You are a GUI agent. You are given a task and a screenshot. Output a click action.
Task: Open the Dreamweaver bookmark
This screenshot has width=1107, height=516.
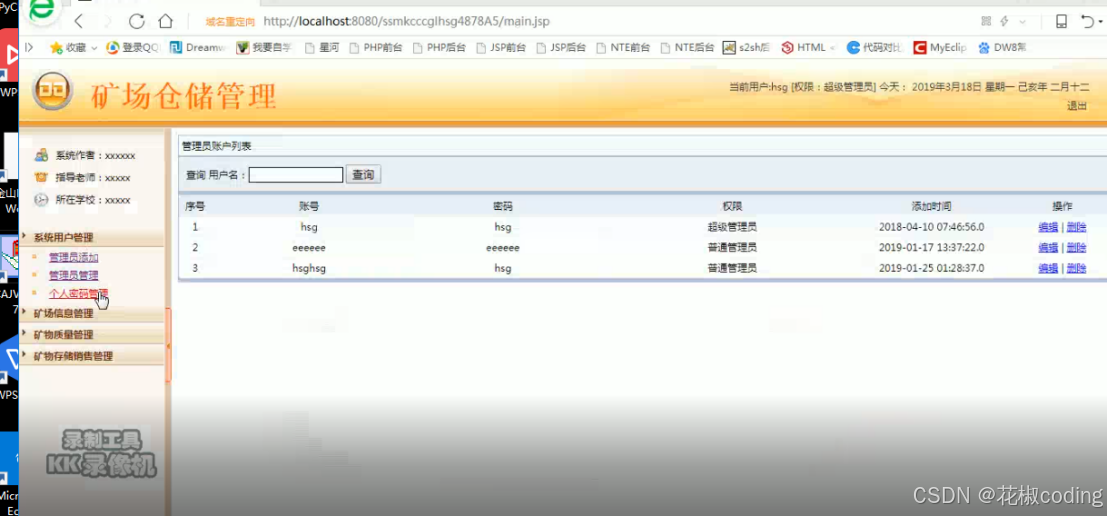pyautogui.click(x=195, y=48)
